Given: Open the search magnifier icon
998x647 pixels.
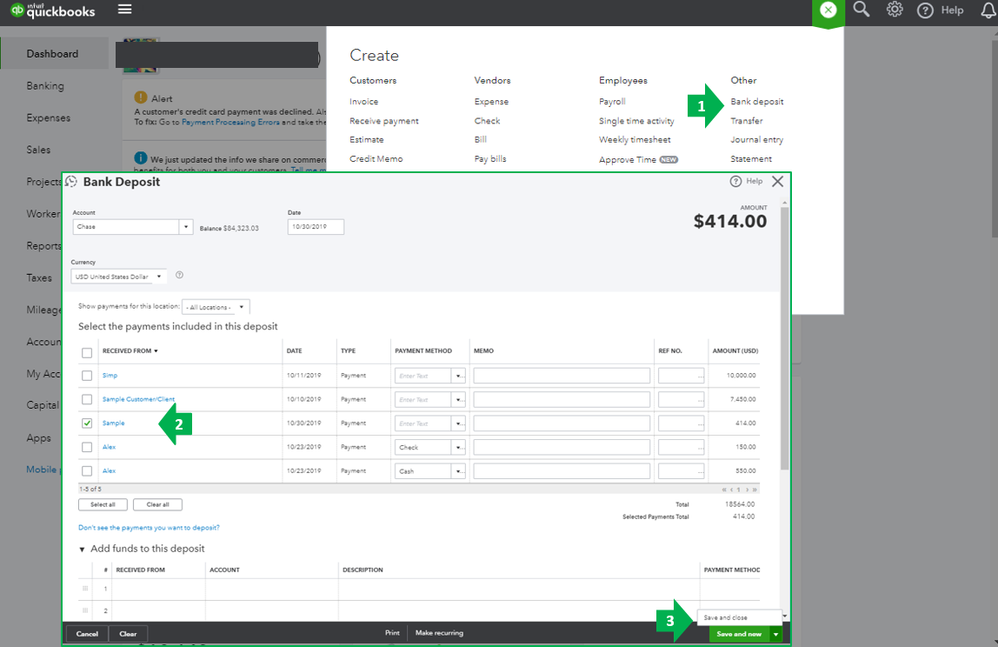Looking at the screenshot, I should (x=861, y=10).
